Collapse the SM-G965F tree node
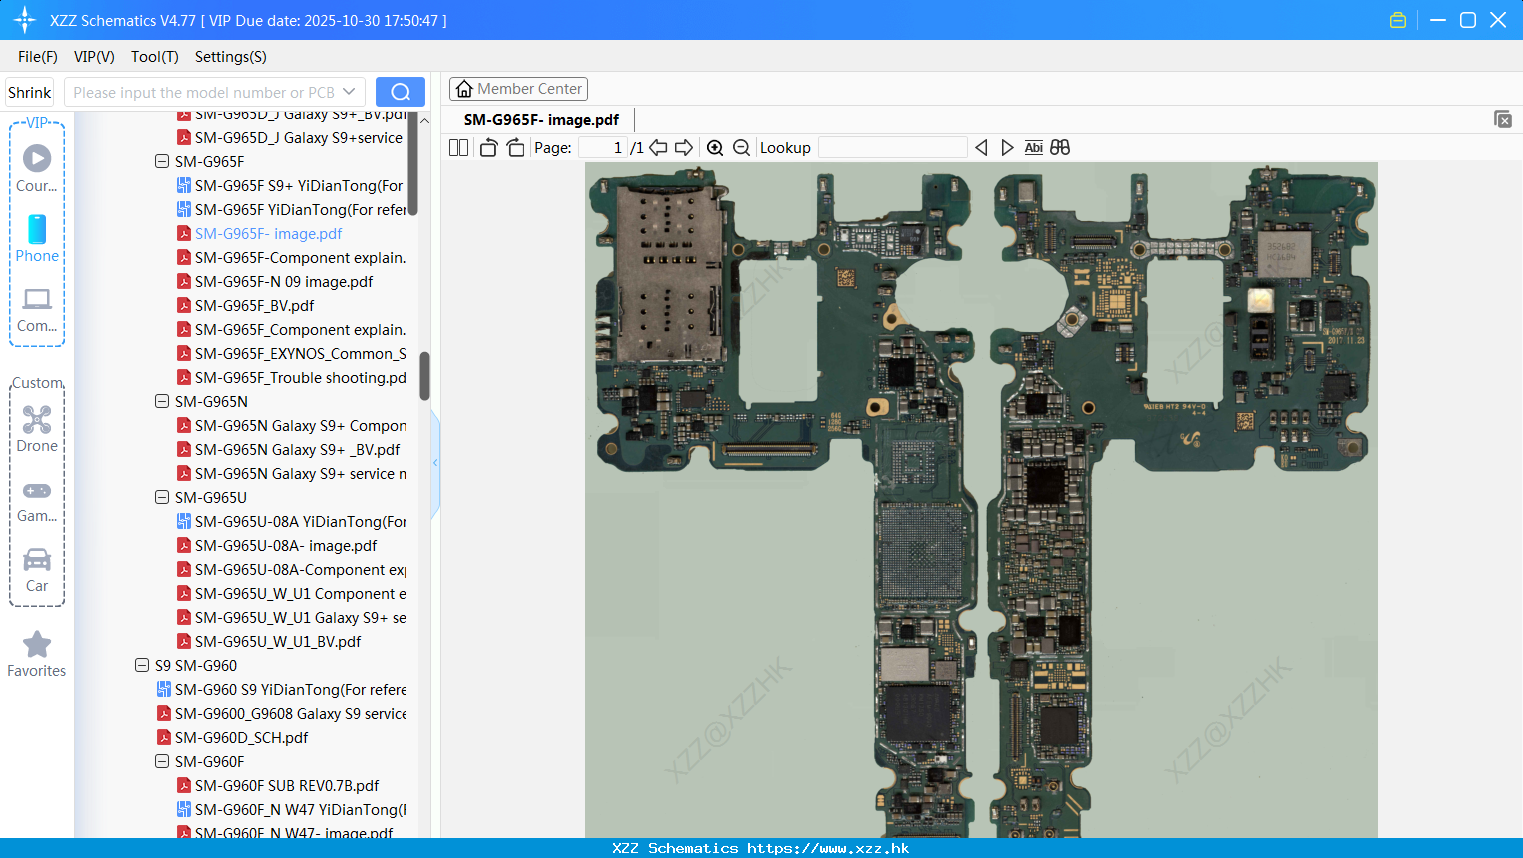This screenshot has height=858, width=1523. pos(162,161)
